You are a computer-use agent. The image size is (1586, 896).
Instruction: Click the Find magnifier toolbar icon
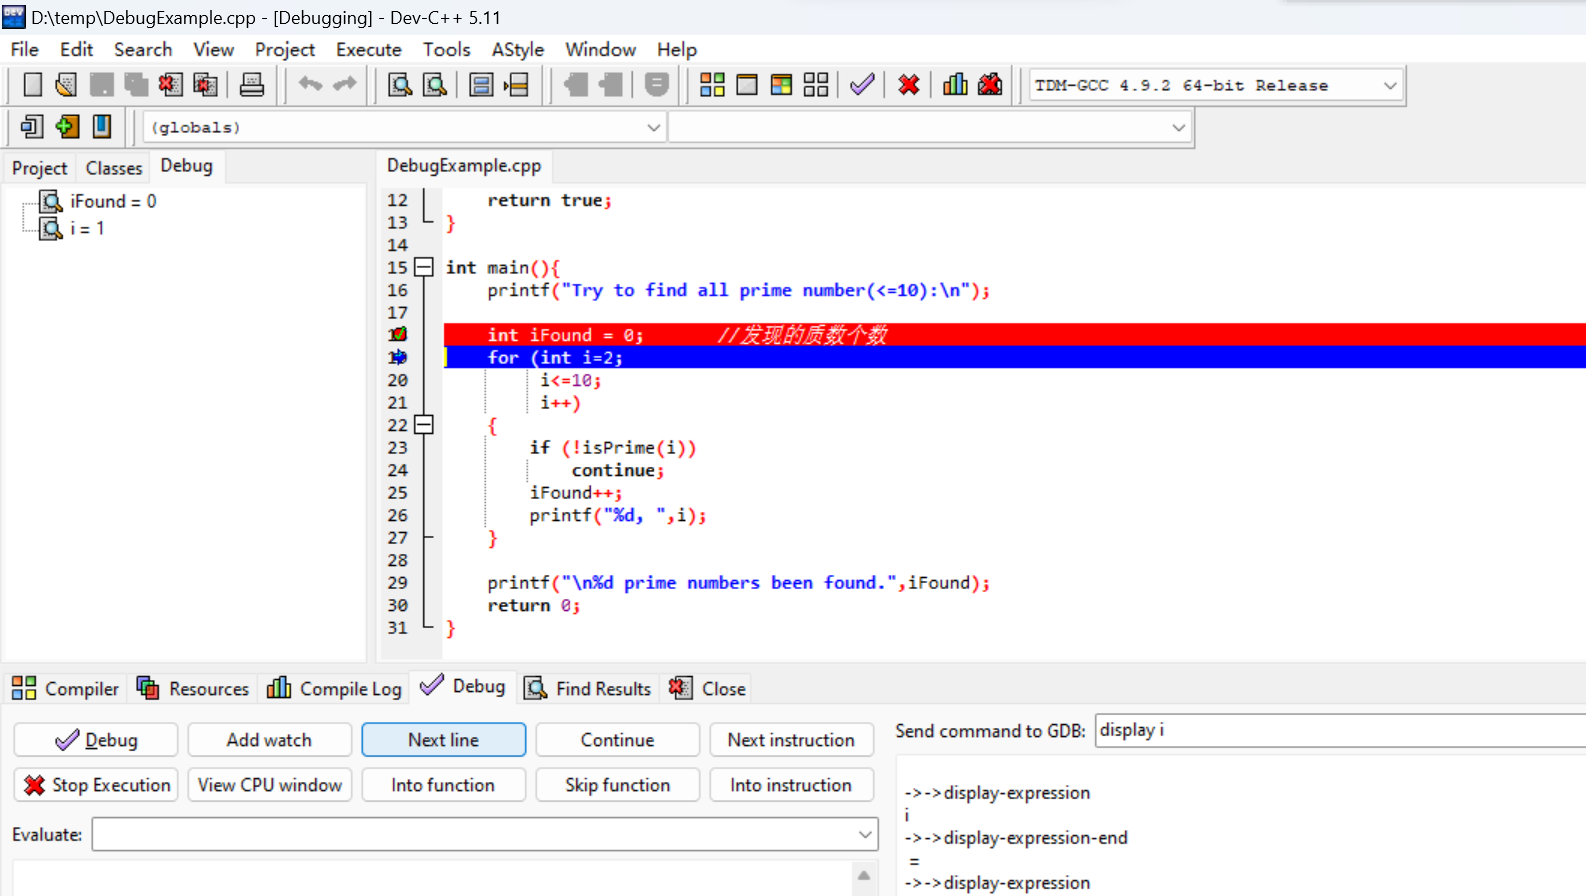(400, 85)
